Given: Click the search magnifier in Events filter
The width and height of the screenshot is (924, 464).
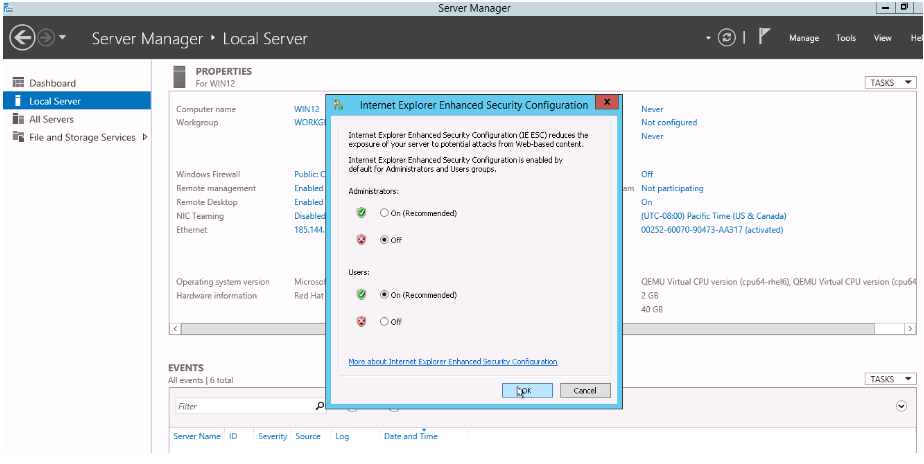Looking at the screenshot, I should [x=320, y=406].
